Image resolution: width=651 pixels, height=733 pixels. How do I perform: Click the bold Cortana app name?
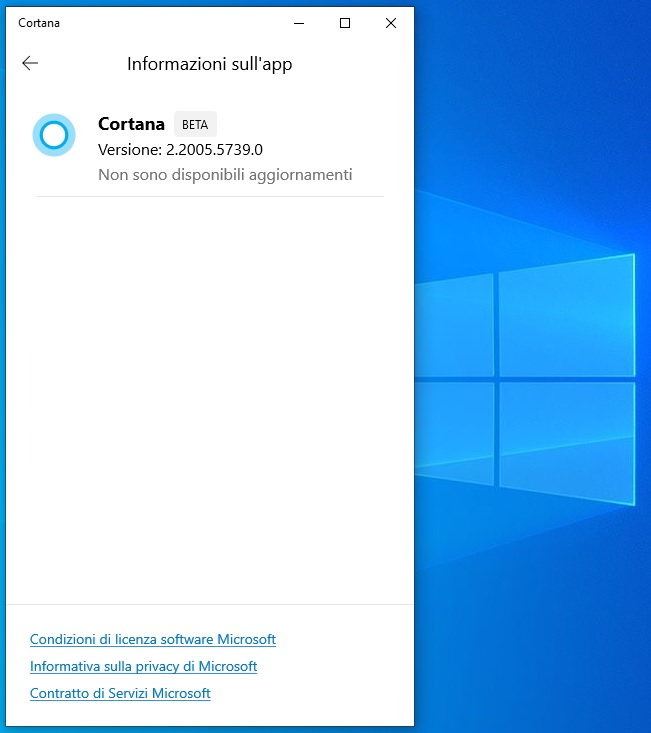tap(131, 124)
